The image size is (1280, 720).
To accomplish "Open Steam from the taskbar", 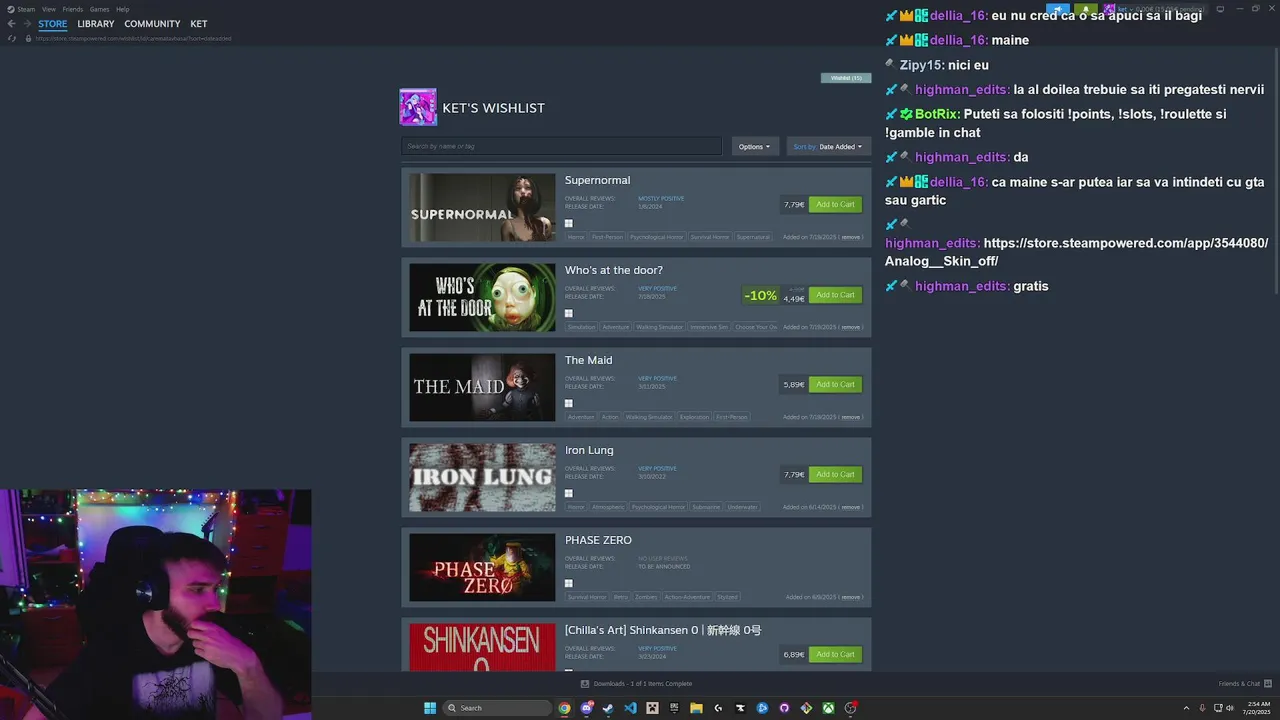I will click(608, 708).
